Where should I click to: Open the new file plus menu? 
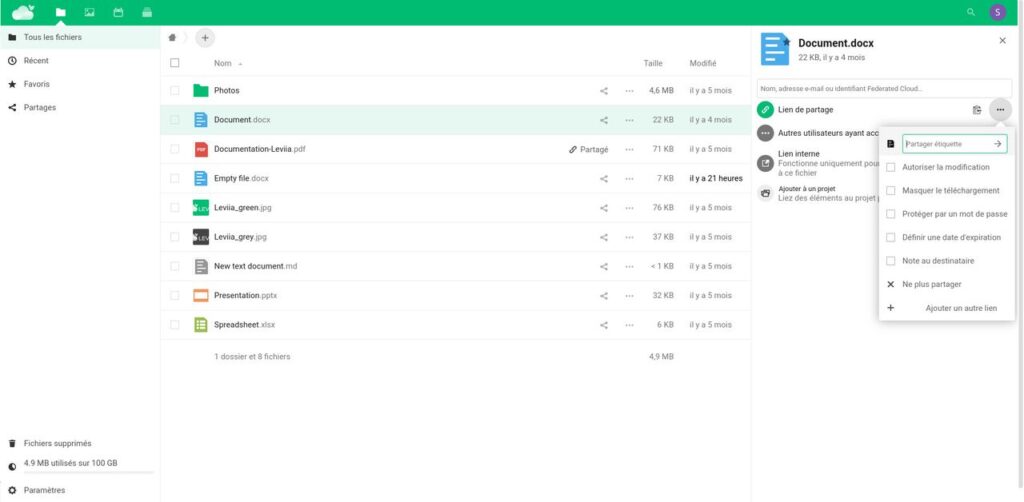(x=205, y=38)
